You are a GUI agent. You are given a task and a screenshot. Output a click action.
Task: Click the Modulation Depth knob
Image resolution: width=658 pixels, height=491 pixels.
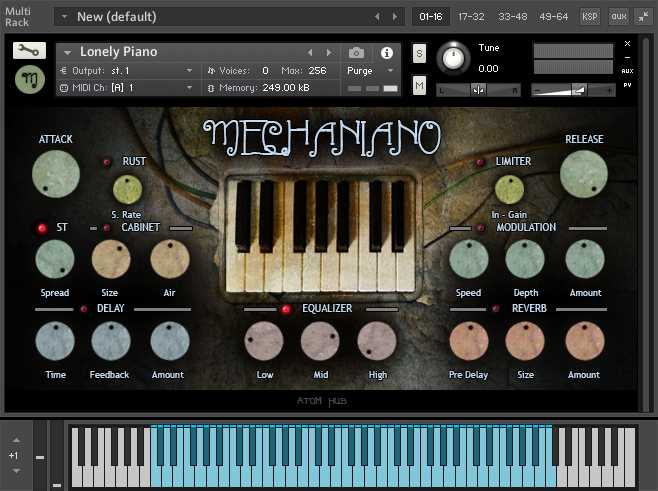[525, 259]
